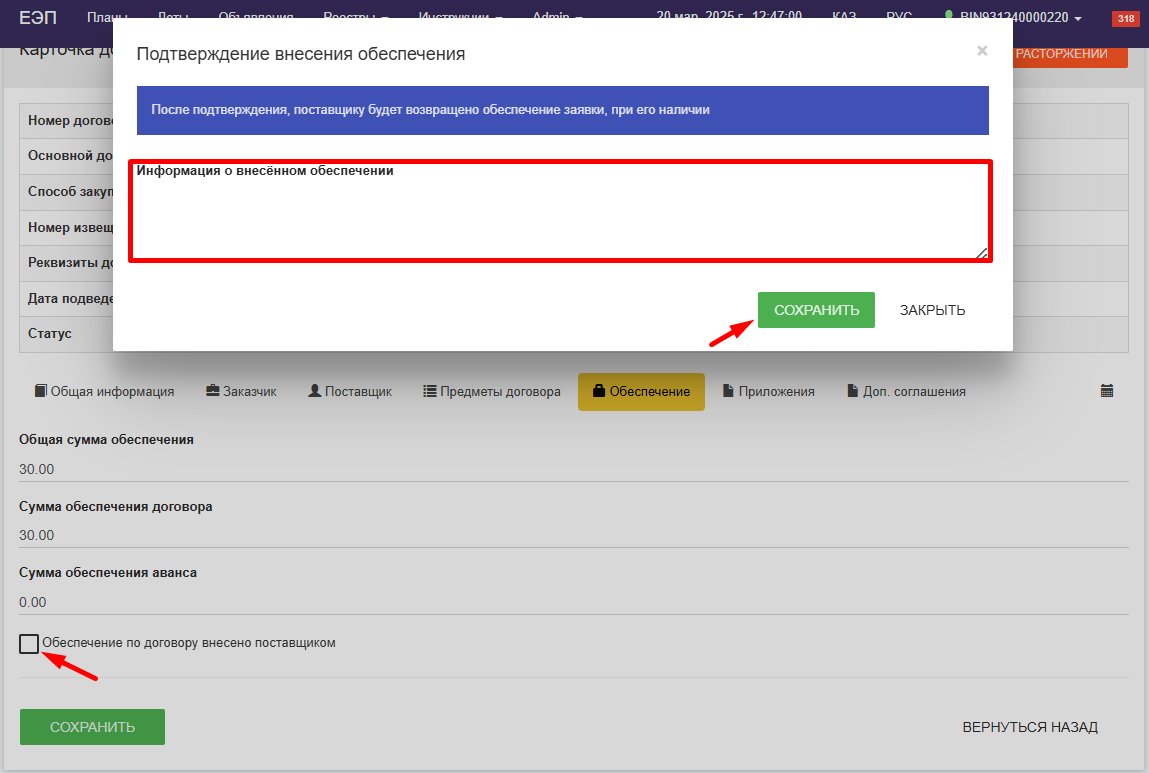Click ВЕРНУТЬСЯ НАЗАД link at the bottom
This screenshot has height=773, width=1149.
(x=1030, y=727)
